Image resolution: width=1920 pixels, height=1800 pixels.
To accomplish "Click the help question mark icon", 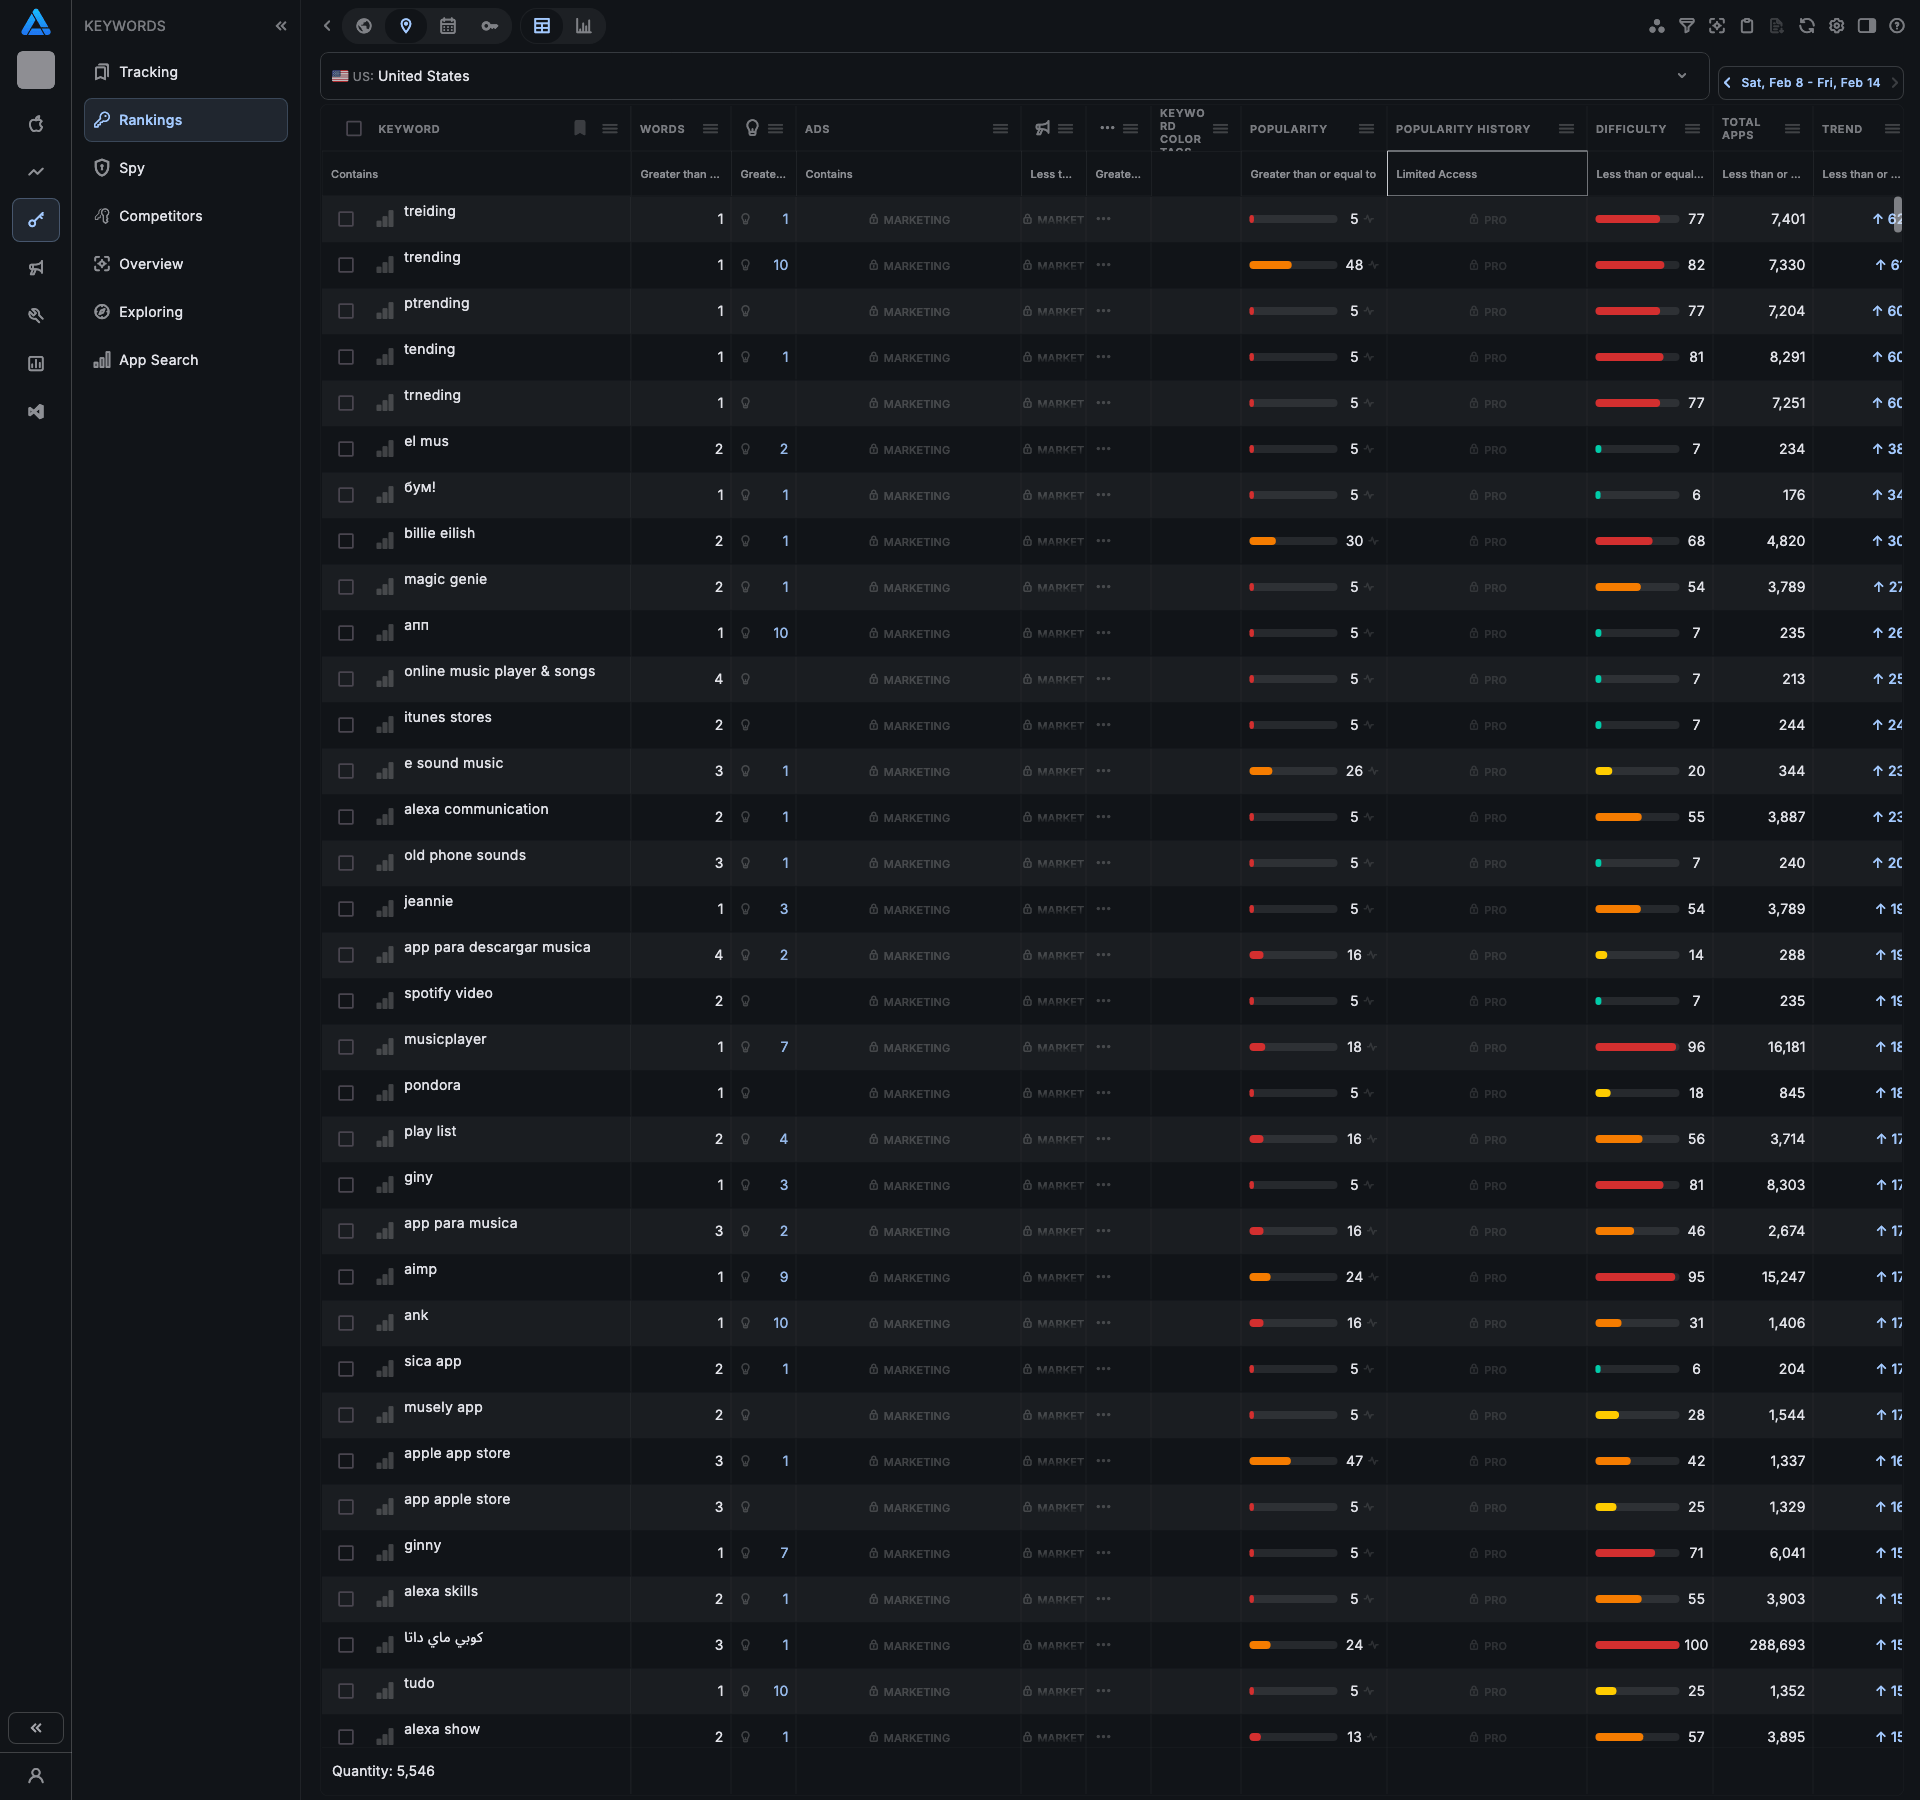I will (x=1897, y=26).
